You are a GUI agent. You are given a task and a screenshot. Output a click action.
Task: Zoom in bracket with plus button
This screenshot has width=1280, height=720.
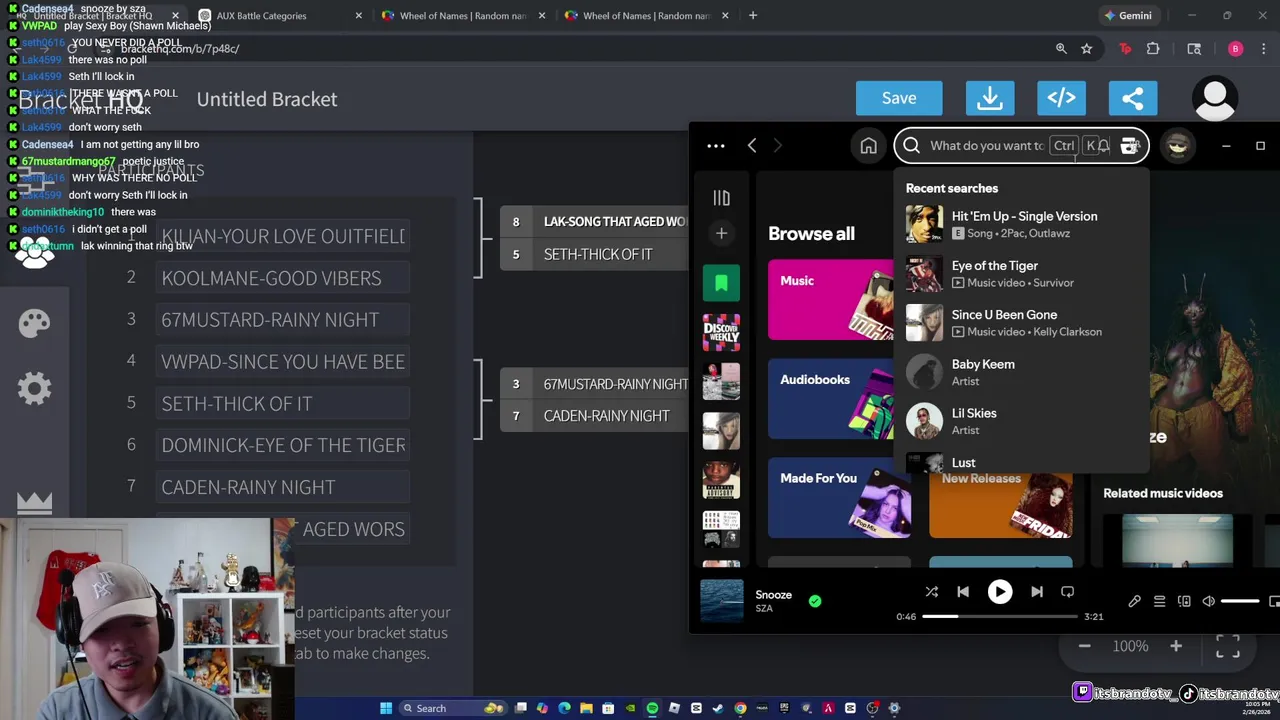pos(1176,647)
